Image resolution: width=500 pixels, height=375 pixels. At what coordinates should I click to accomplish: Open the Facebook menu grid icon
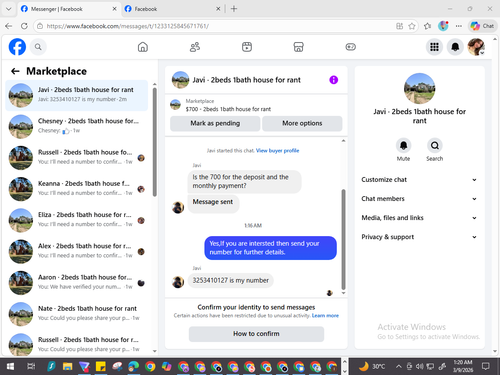(434, 47)
